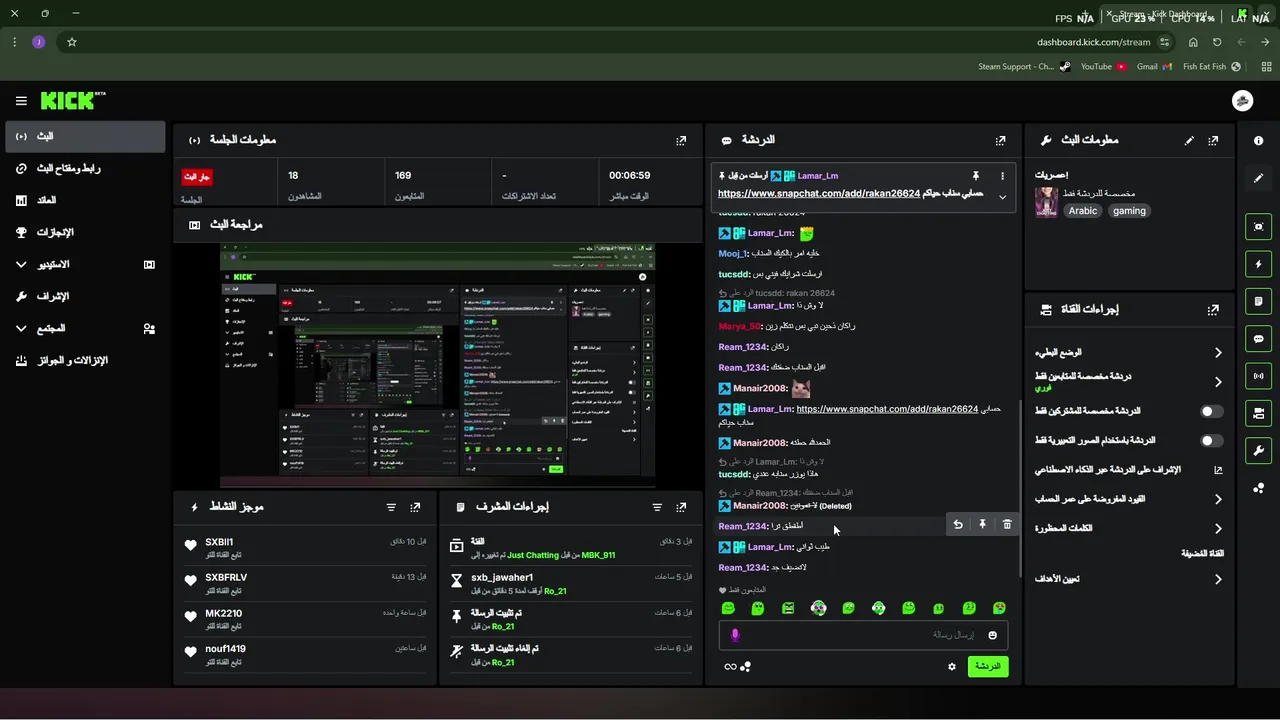Expand الكلمات المحظورة (banned words) option
Screen dimensions: 1280x720
pyautogui.click(x=1129, y=528)
